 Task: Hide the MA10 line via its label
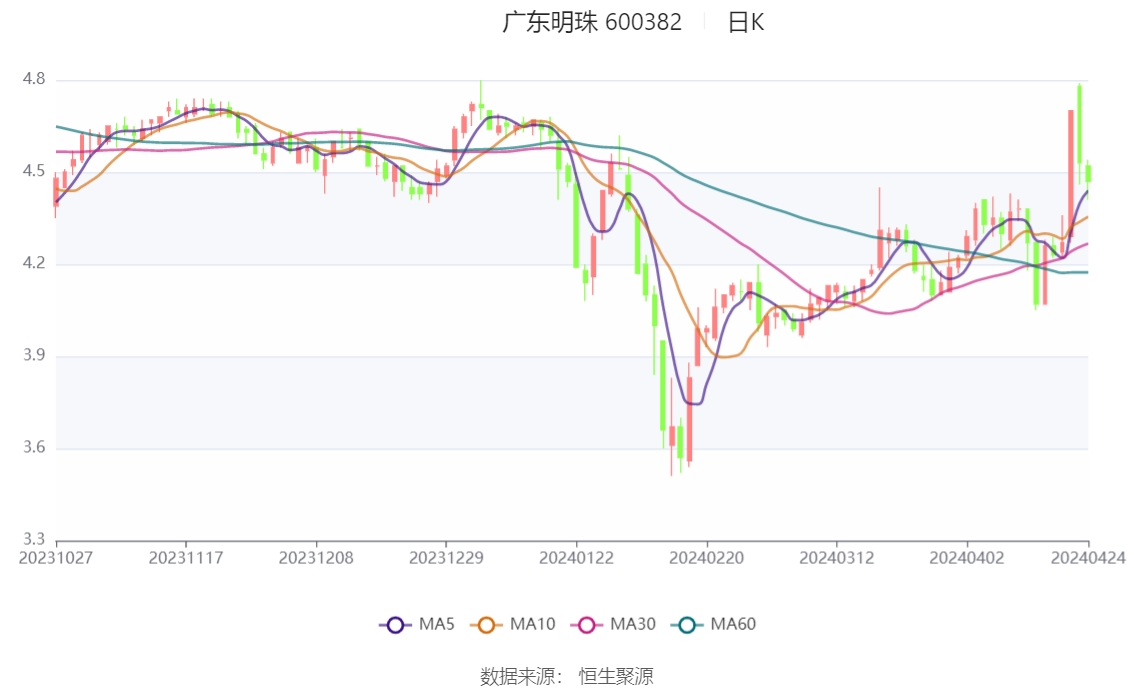tap(532, 625)
